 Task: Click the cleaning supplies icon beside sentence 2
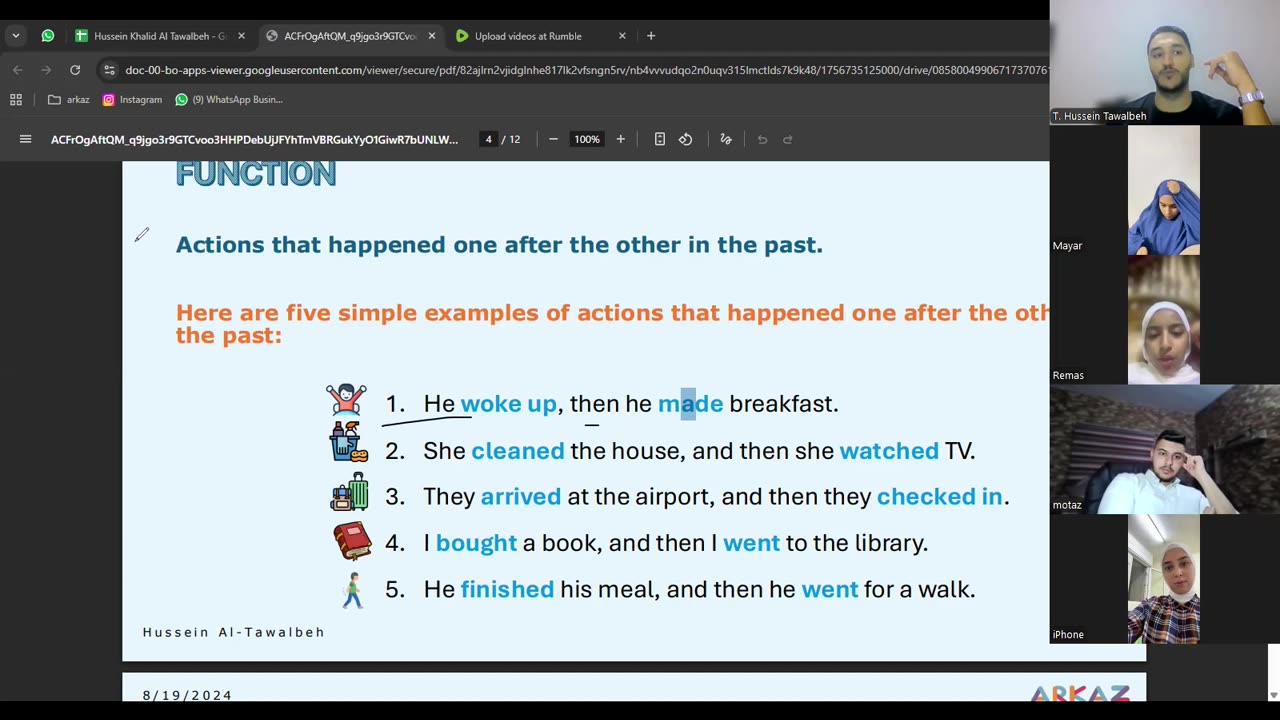pyautogui.click(x=349, y=442)
